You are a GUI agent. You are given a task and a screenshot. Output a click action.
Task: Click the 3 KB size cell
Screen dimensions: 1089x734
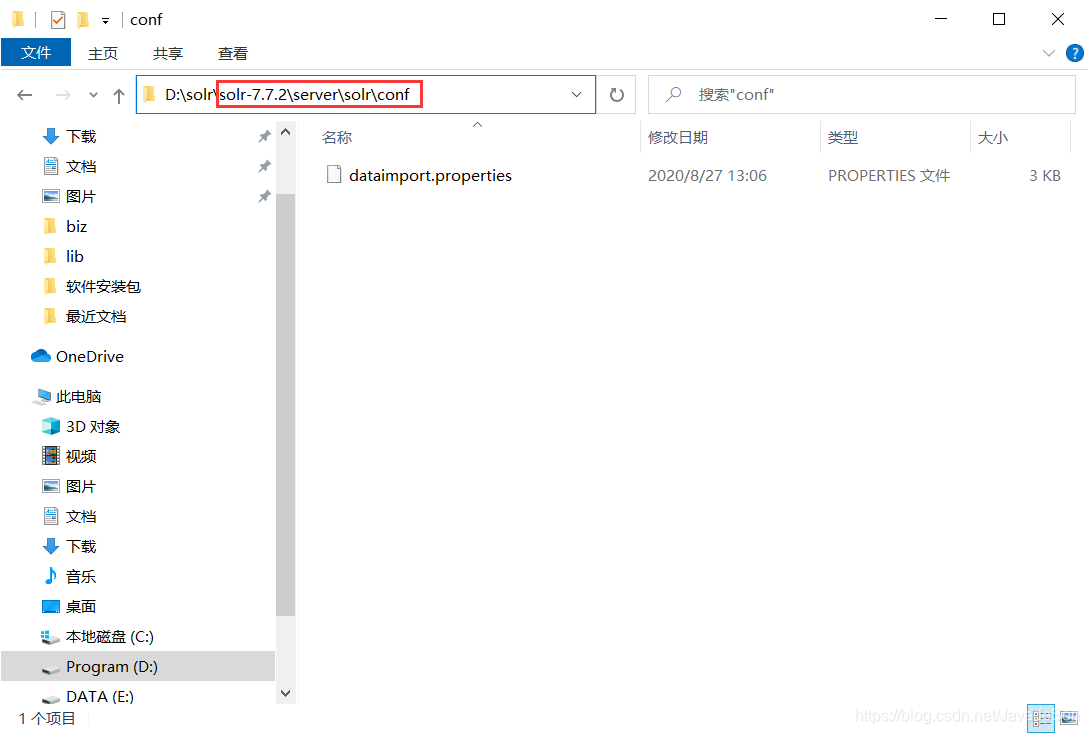click(x=1045, y=176)
